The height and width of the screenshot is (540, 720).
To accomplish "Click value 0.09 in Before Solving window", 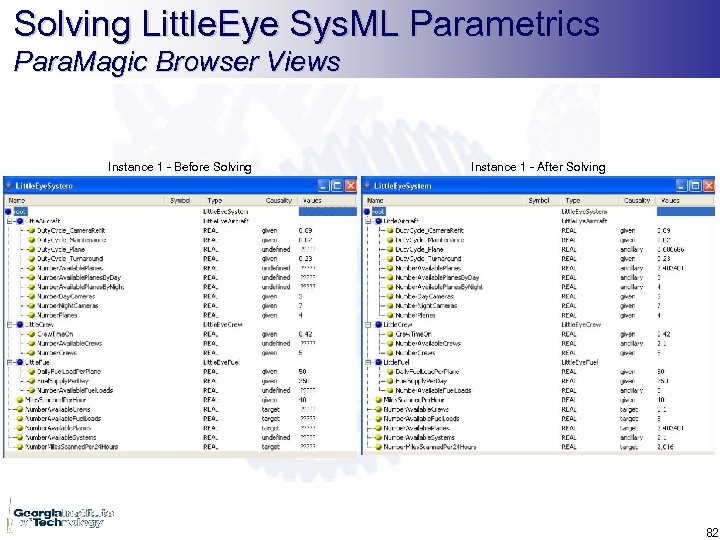I will 305,231.
